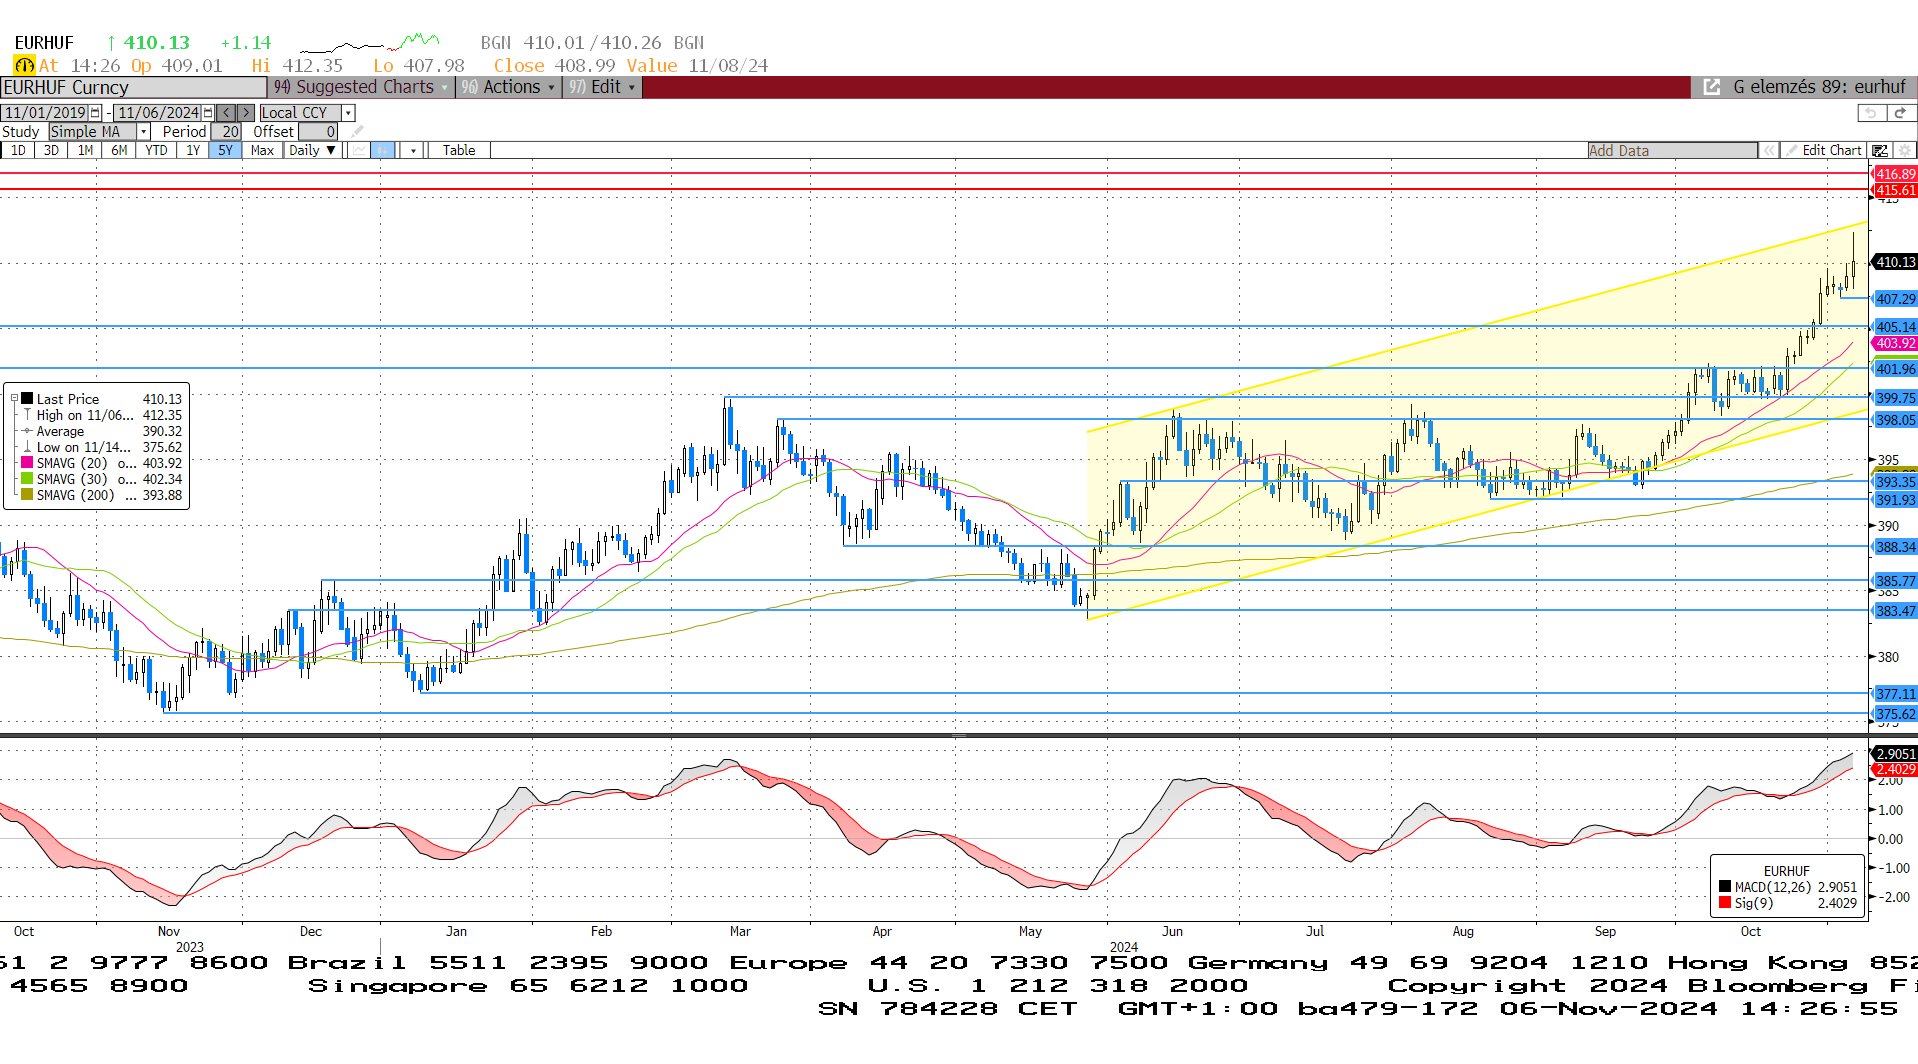Click 388.34 blue support level label
This screenshot has width=1918, height=1064.
coord(1894,547)
